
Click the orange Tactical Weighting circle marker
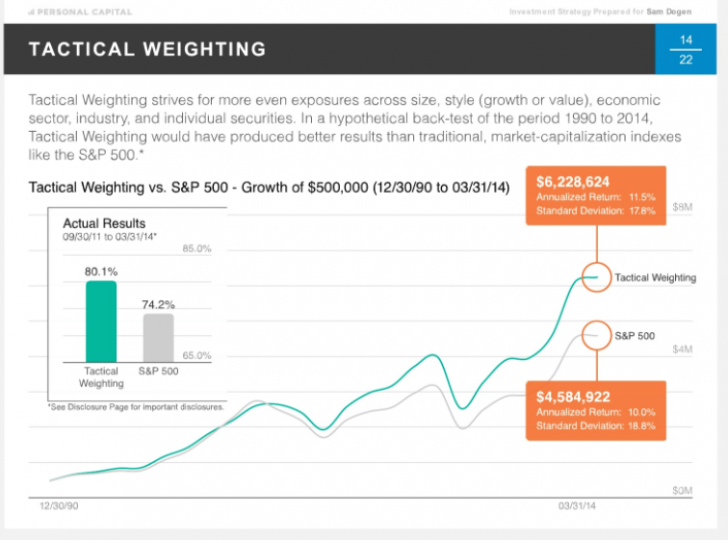(597, 277)
